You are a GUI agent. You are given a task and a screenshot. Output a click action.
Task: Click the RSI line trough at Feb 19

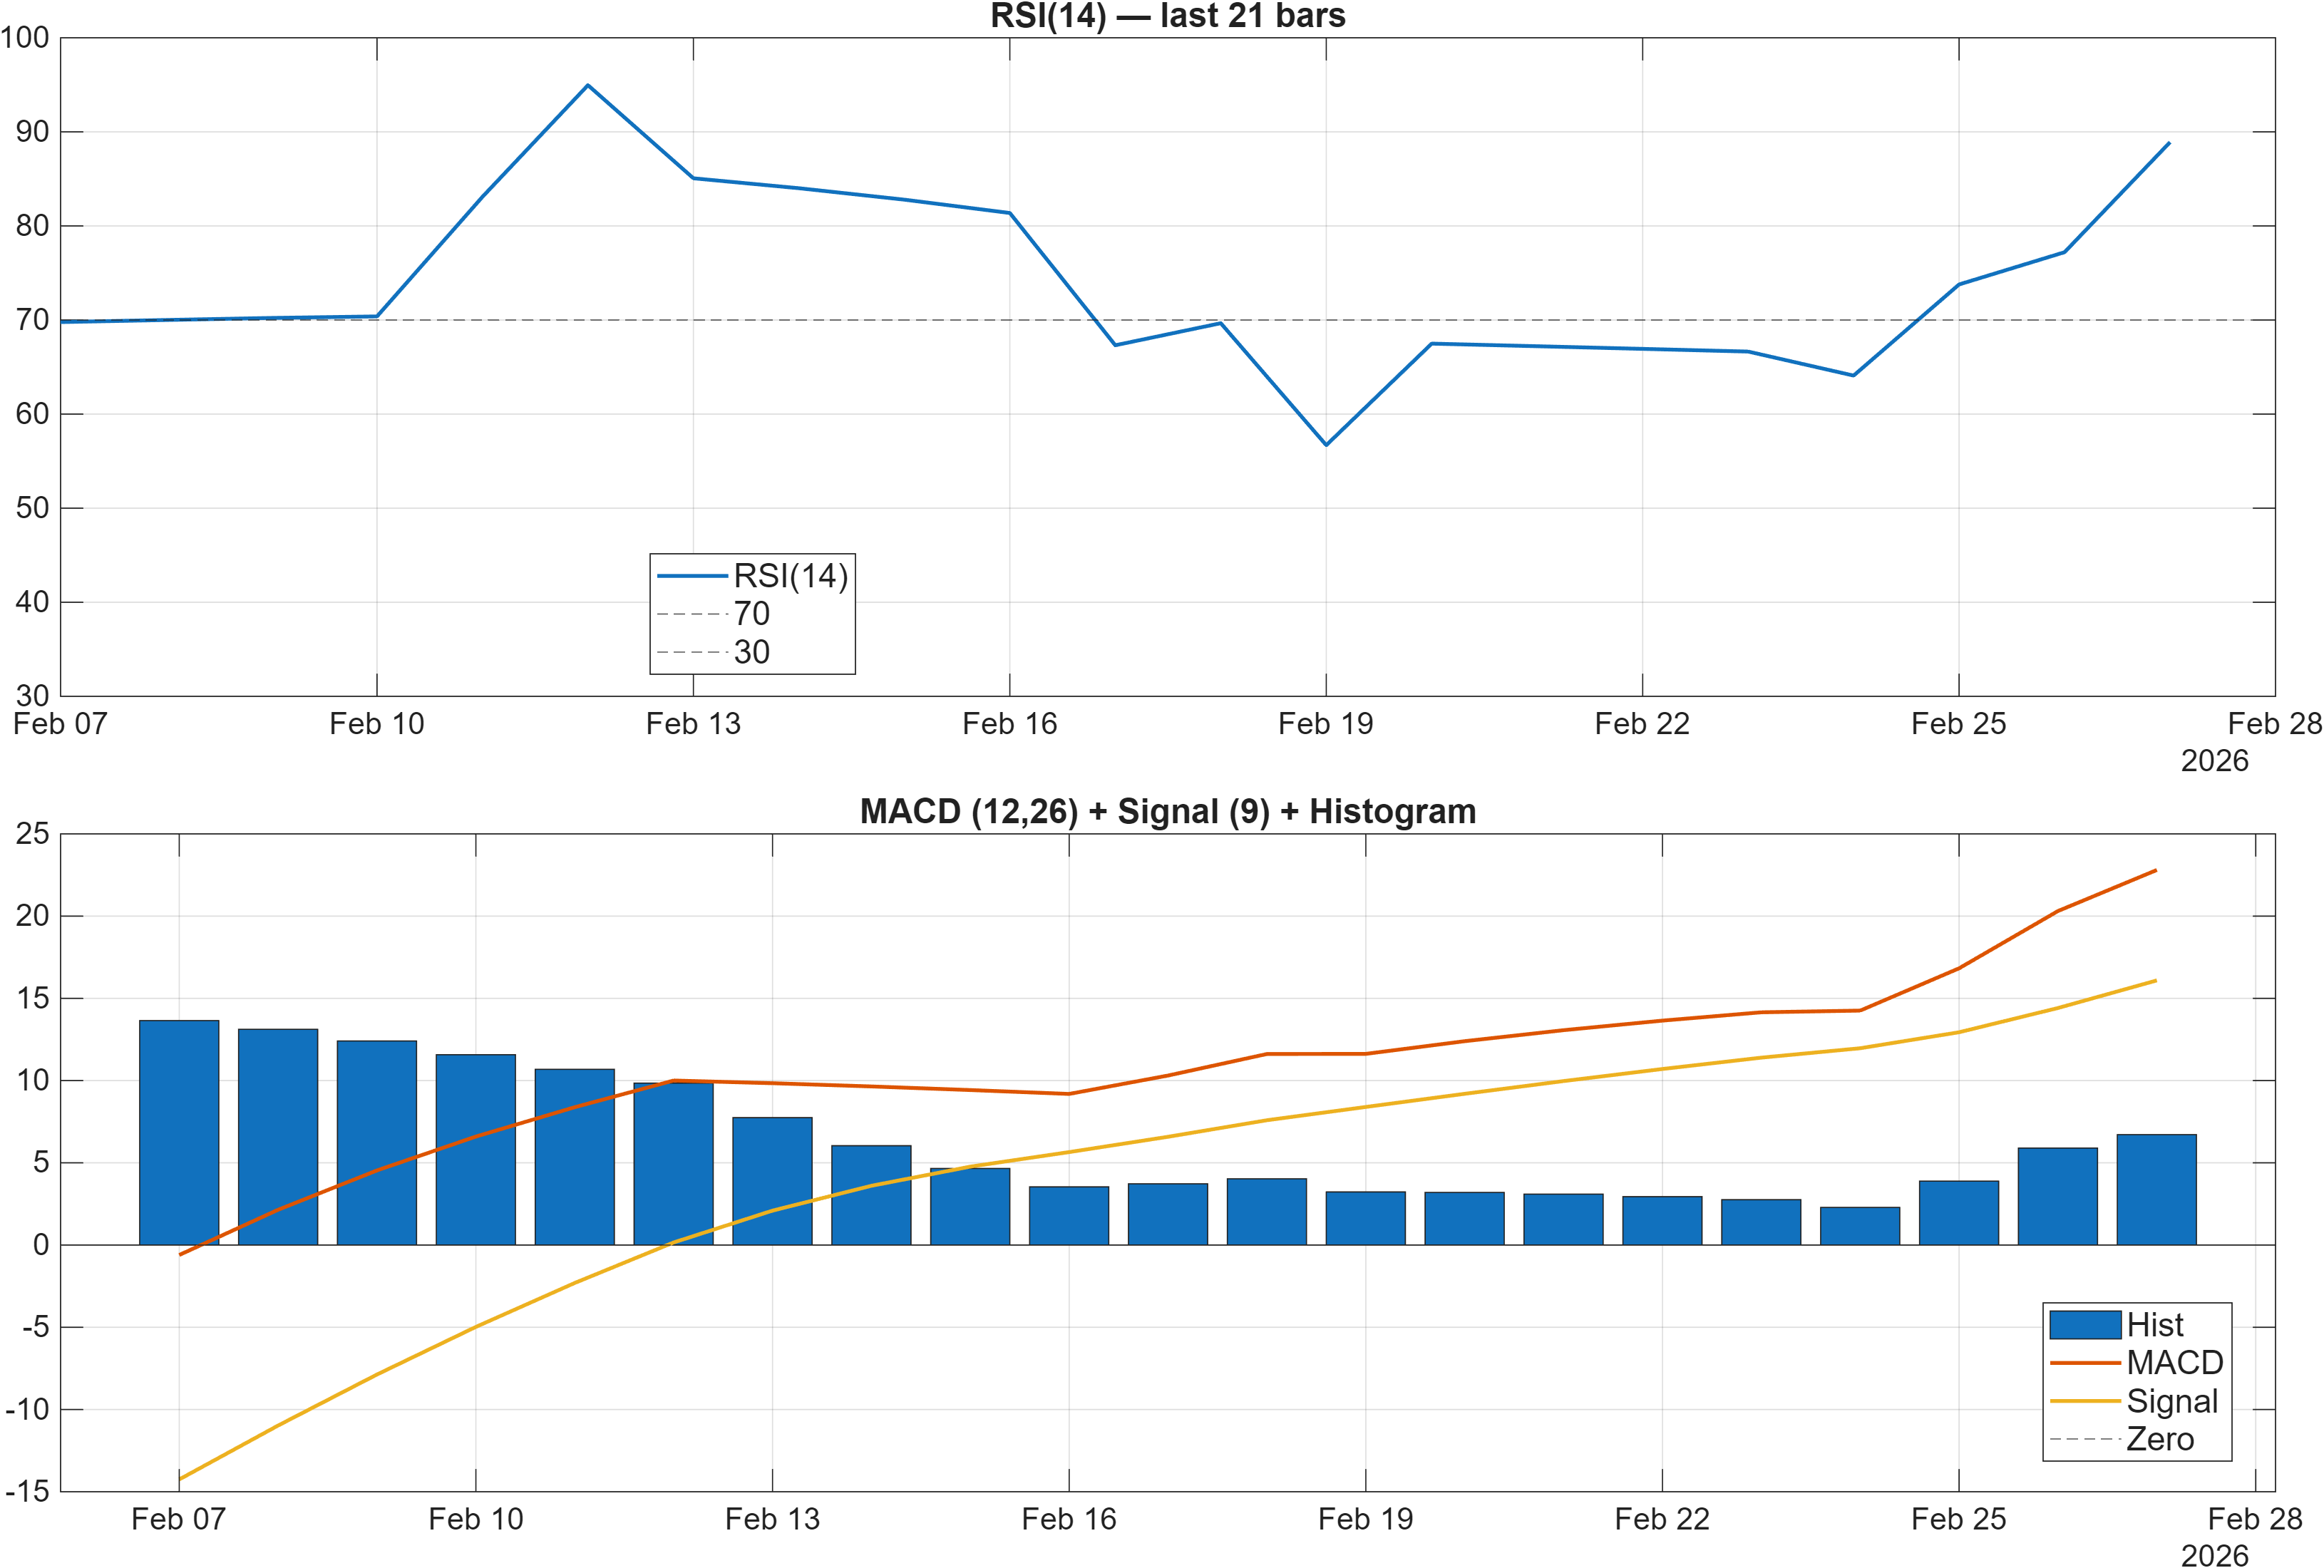tap(1326, 444)
